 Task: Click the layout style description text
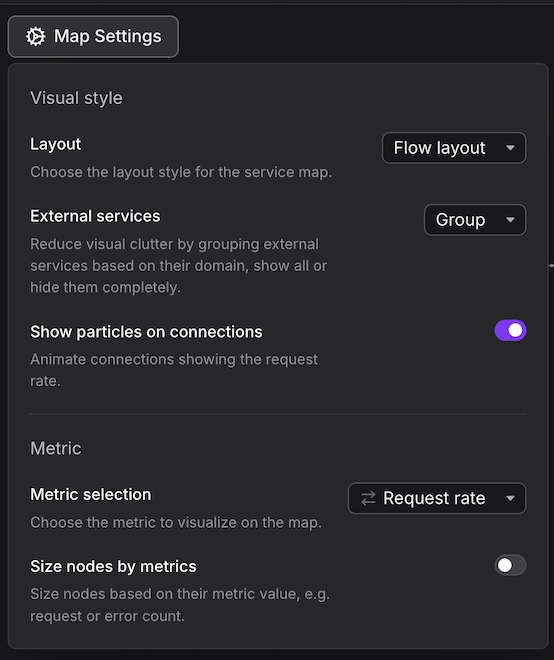(181, 172)
